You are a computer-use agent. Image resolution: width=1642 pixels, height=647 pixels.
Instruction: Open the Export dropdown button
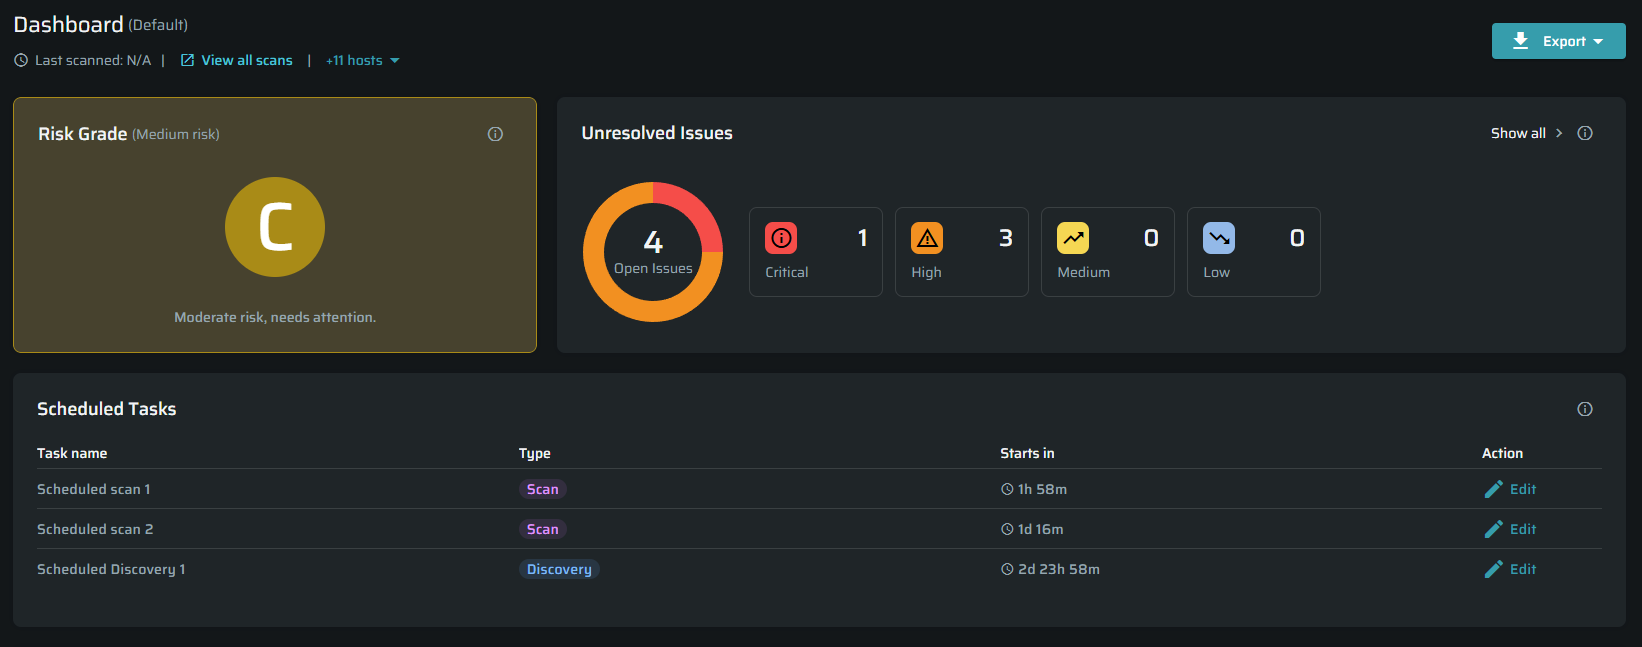click(x=1558, y=41)
